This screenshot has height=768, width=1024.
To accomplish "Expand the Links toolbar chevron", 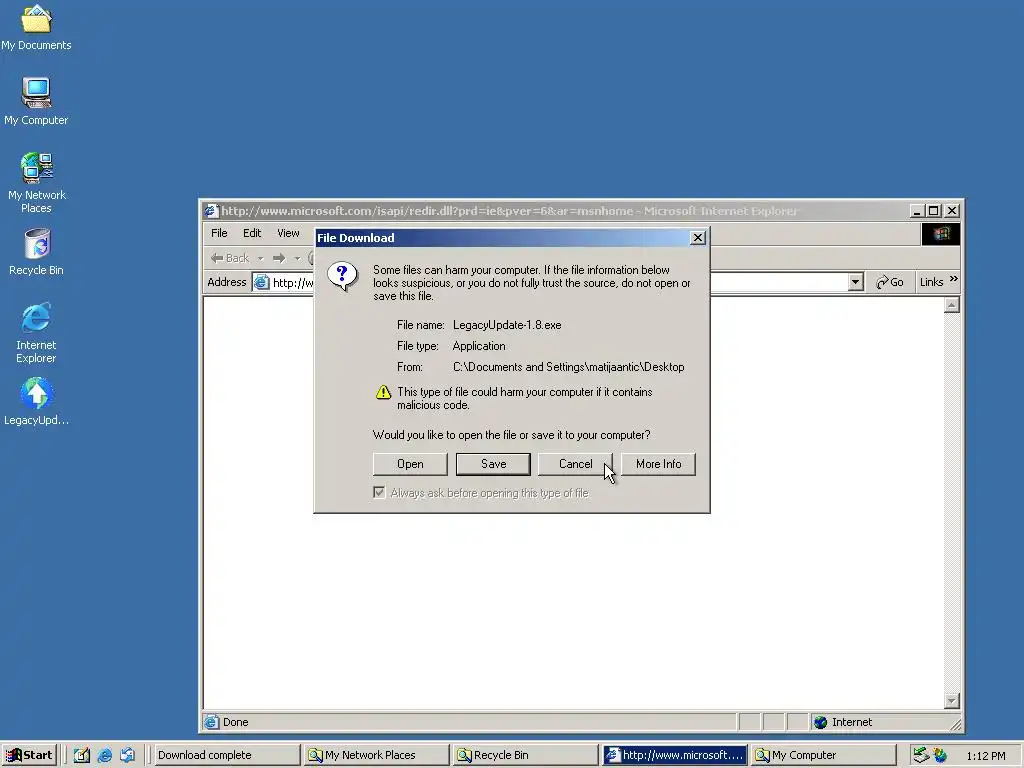I will [x=953, y=280].
